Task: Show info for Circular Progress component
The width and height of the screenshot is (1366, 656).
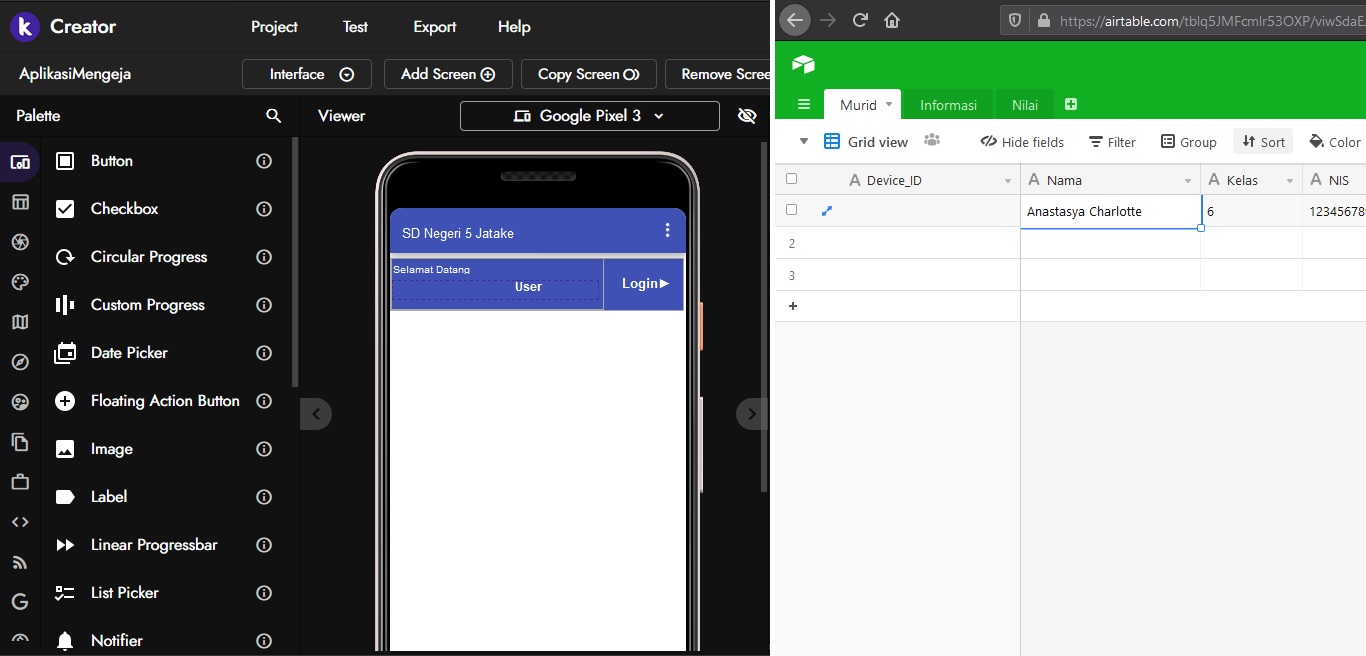Action: 264,257
